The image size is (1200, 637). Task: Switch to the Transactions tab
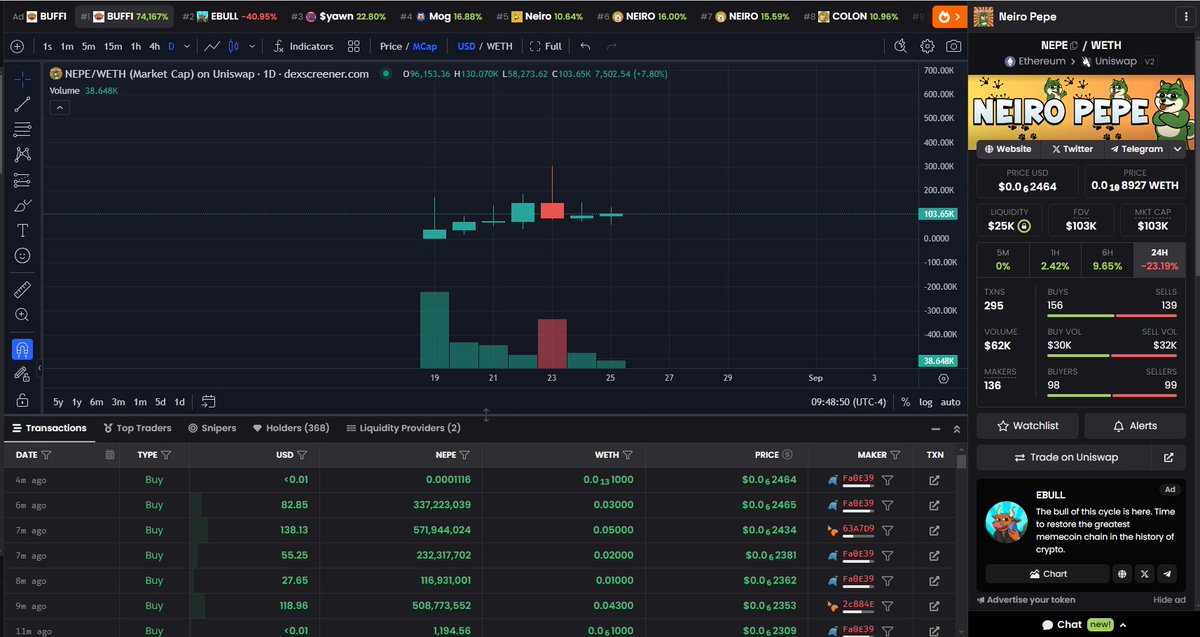click(49, 428)
